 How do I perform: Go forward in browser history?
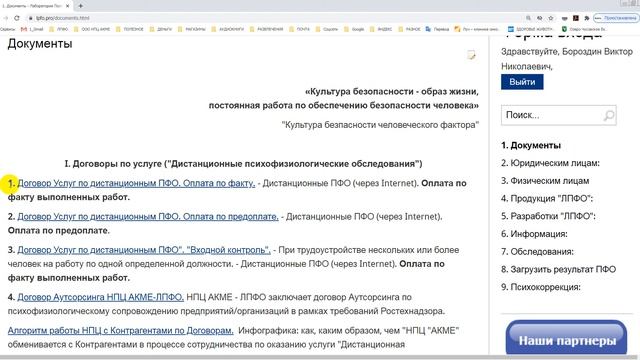tap(6, 18)
